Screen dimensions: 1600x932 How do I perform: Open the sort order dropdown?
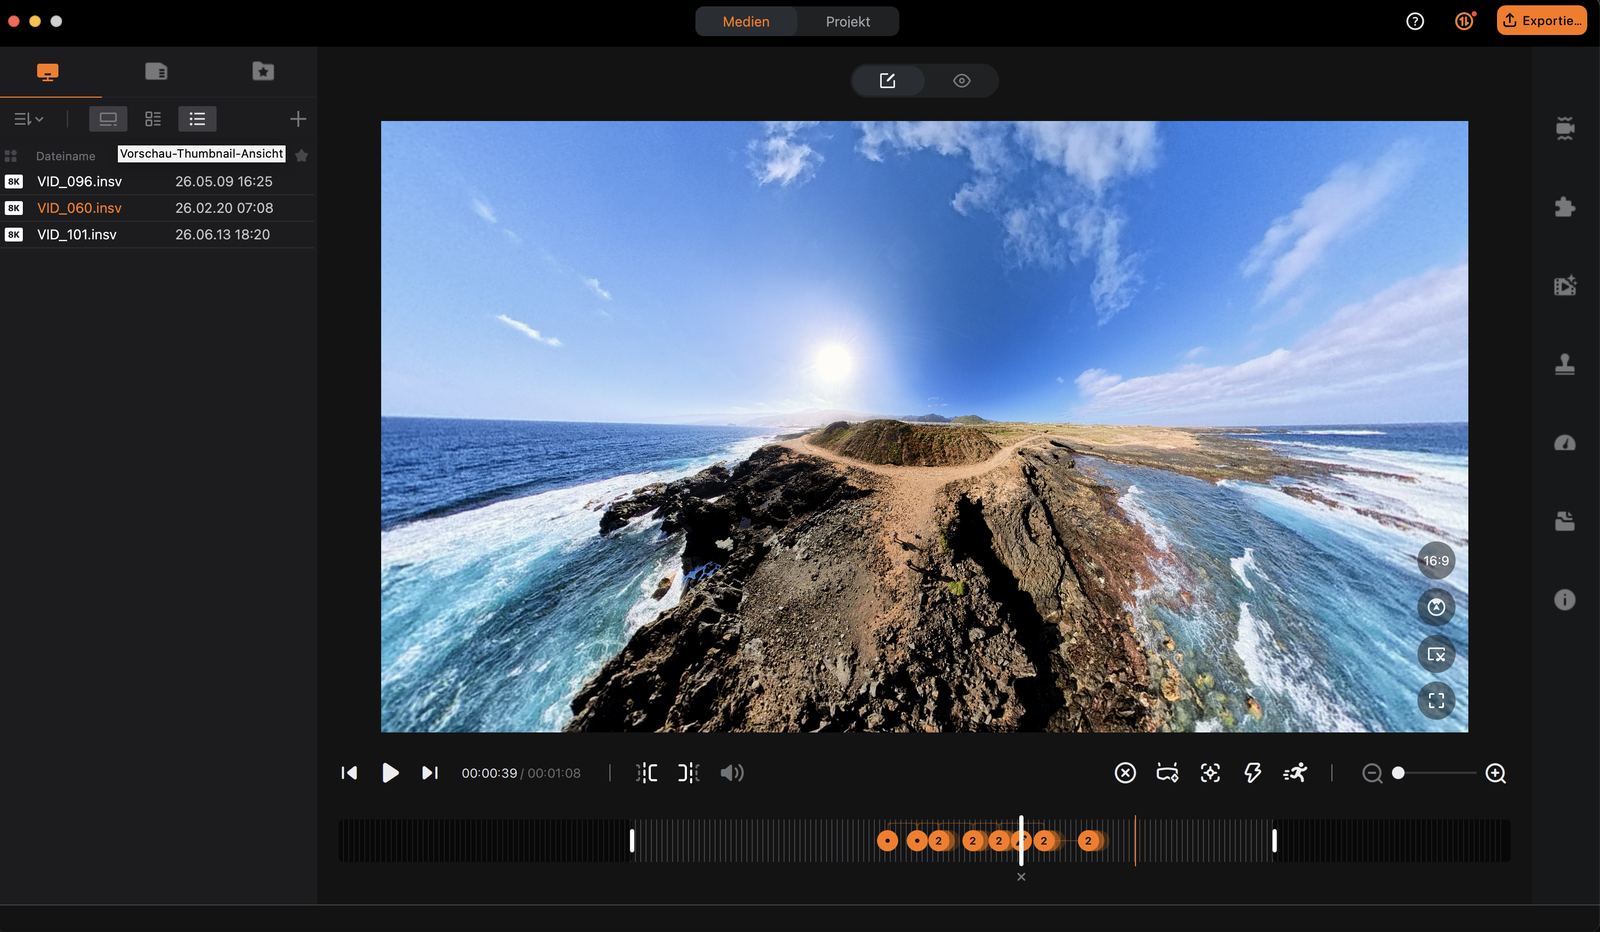click(x=28, y=119)
